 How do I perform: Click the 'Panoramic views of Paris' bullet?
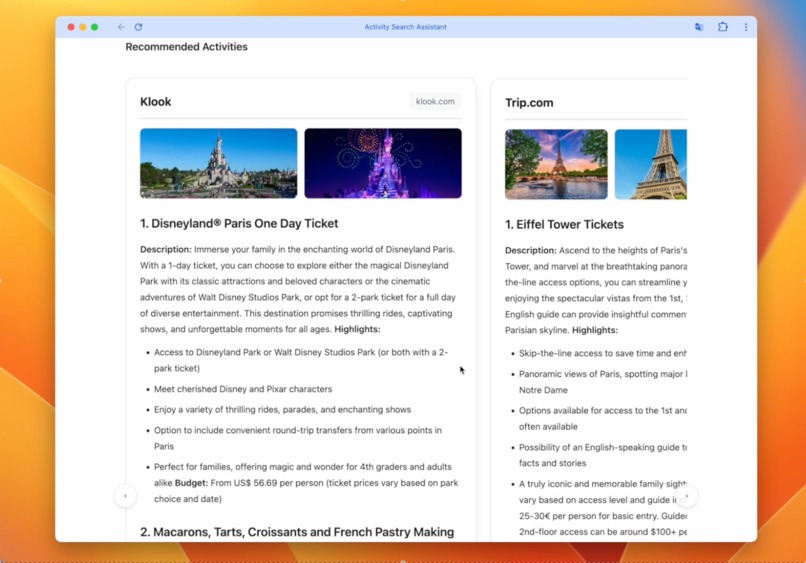[602, 382]
